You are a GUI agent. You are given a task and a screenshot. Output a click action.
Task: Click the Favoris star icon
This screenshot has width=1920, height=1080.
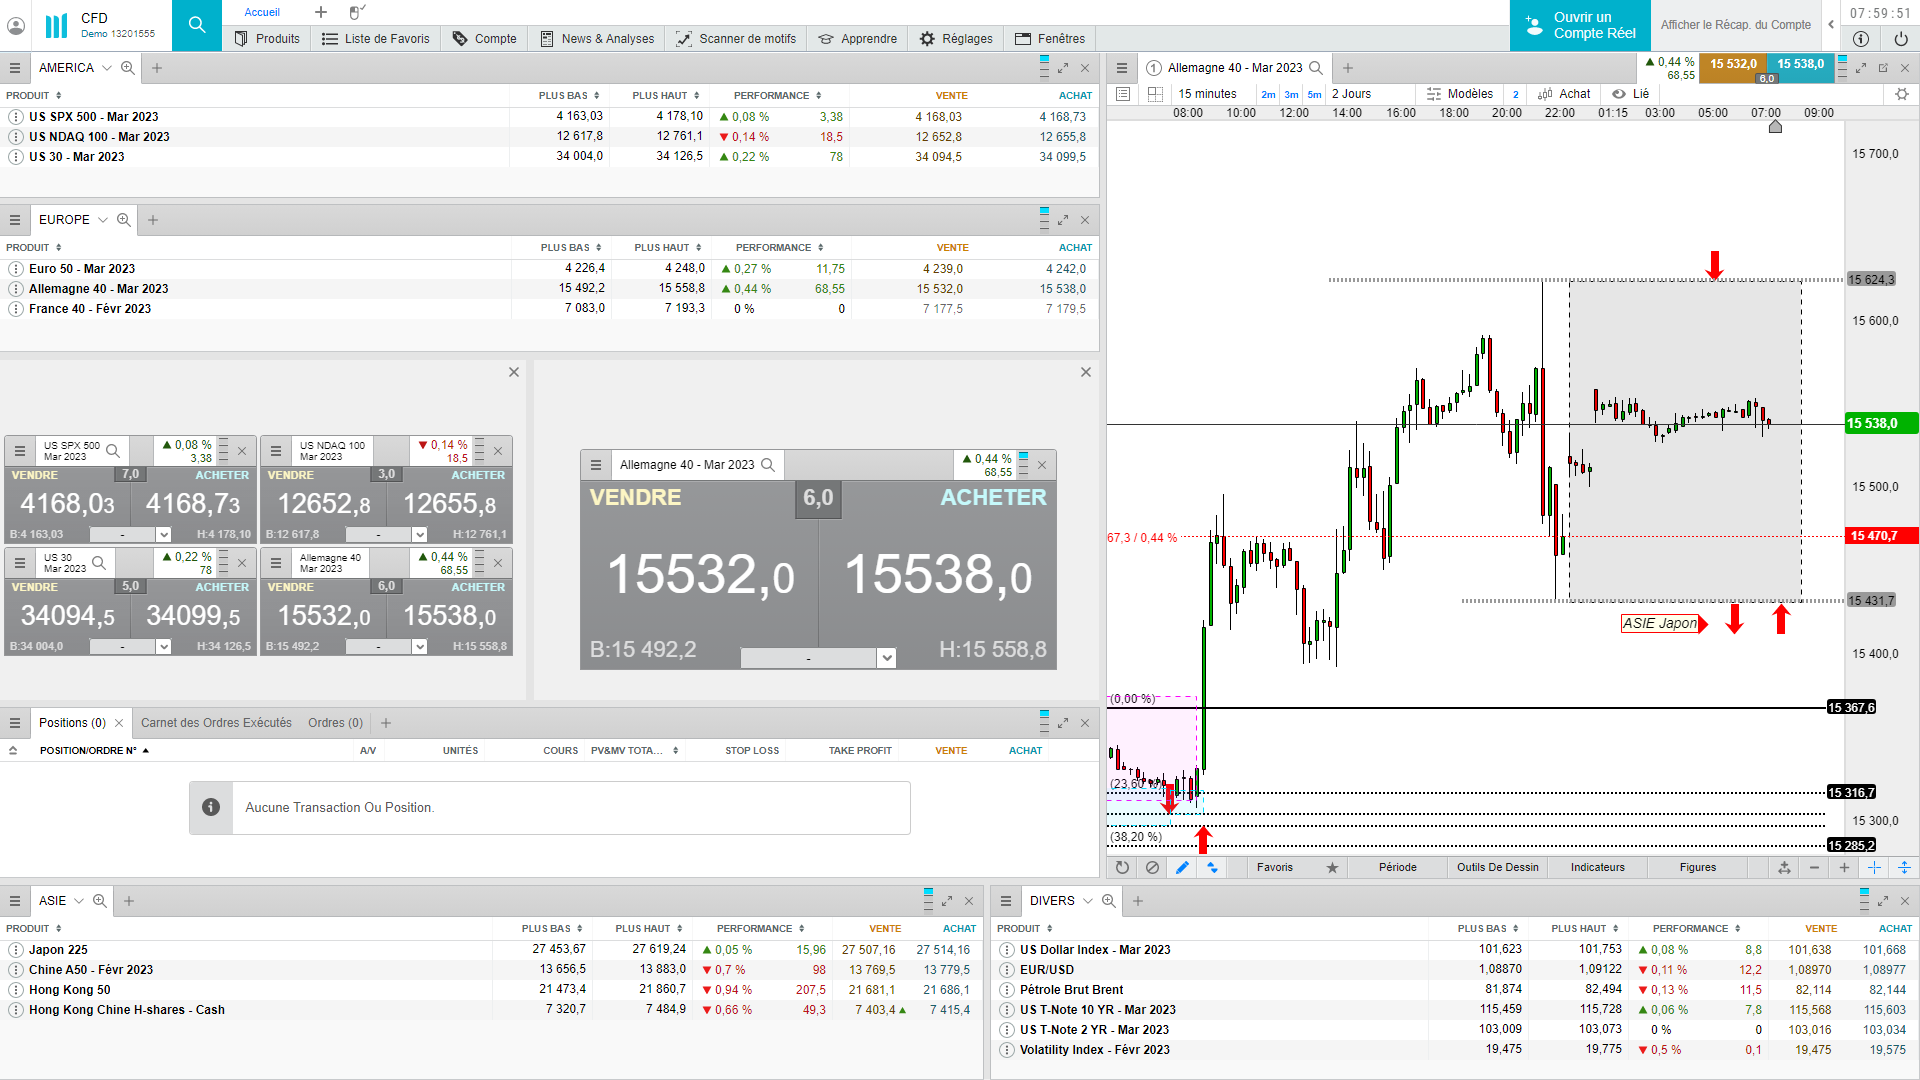coord(1332,868)
